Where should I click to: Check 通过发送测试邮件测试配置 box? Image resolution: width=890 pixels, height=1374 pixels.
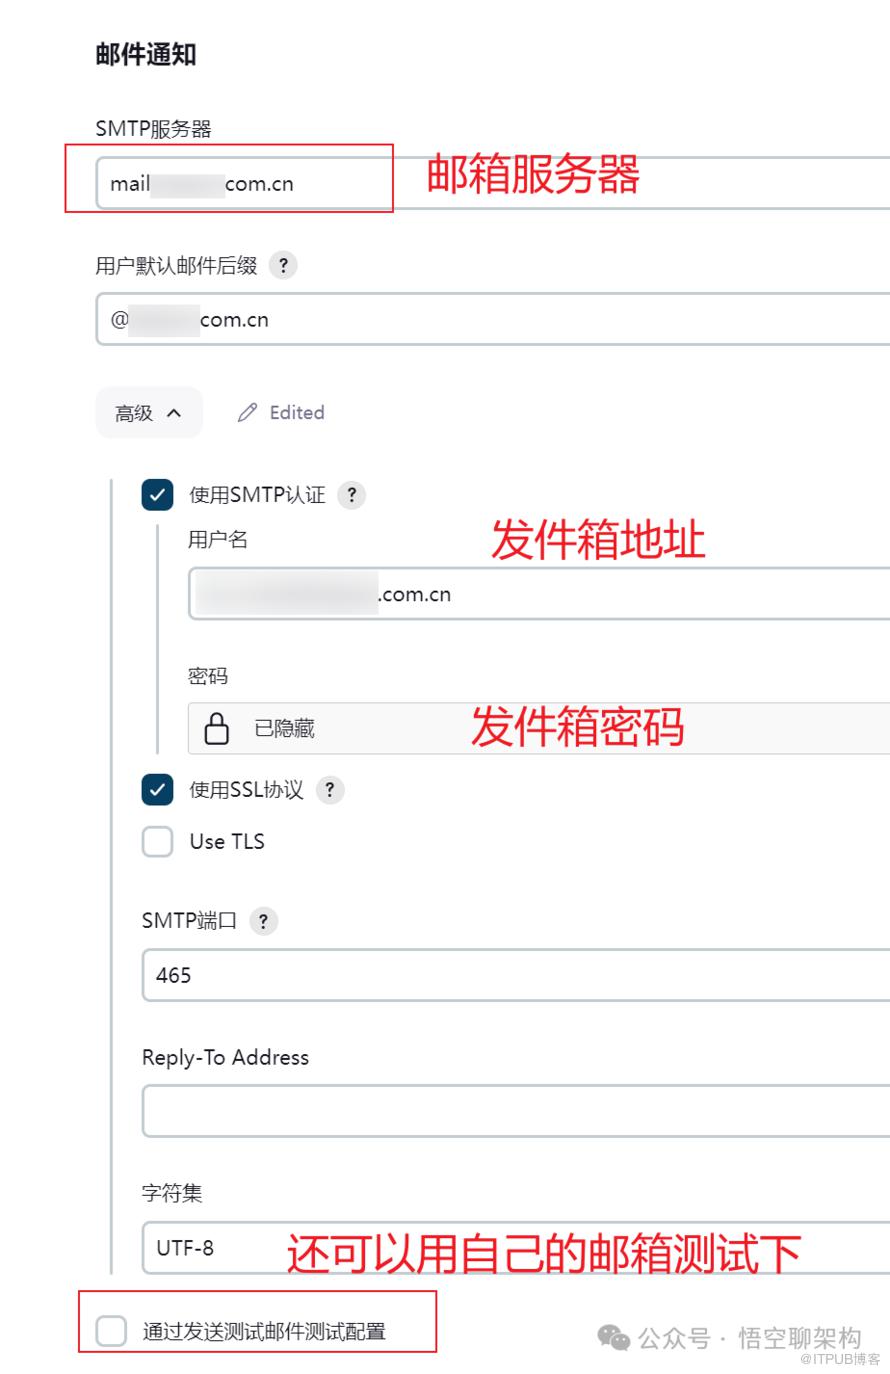click(x=111, y=1331)
